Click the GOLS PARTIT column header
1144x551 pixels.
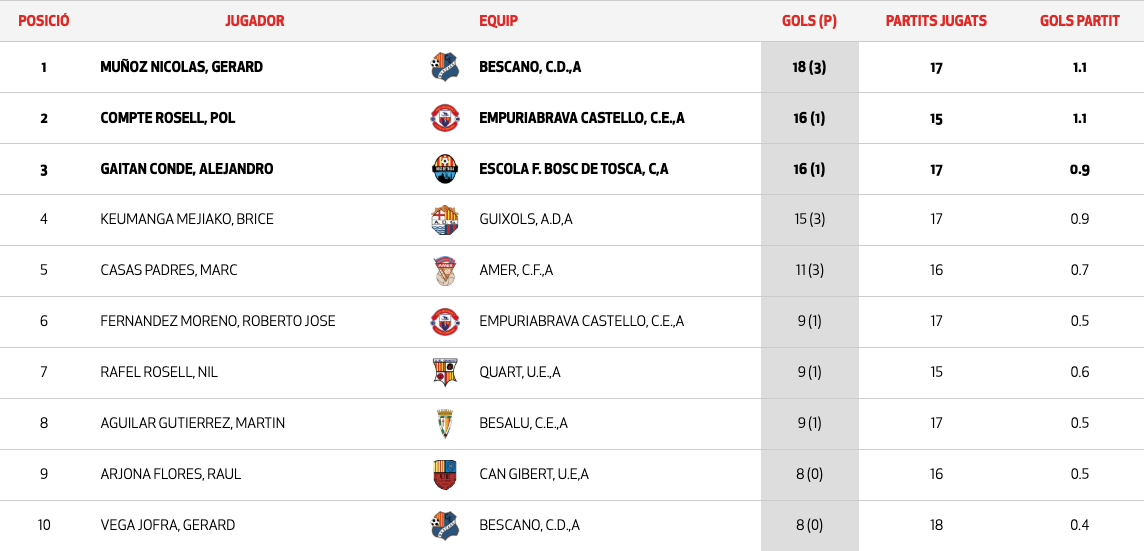point(1079,21)
